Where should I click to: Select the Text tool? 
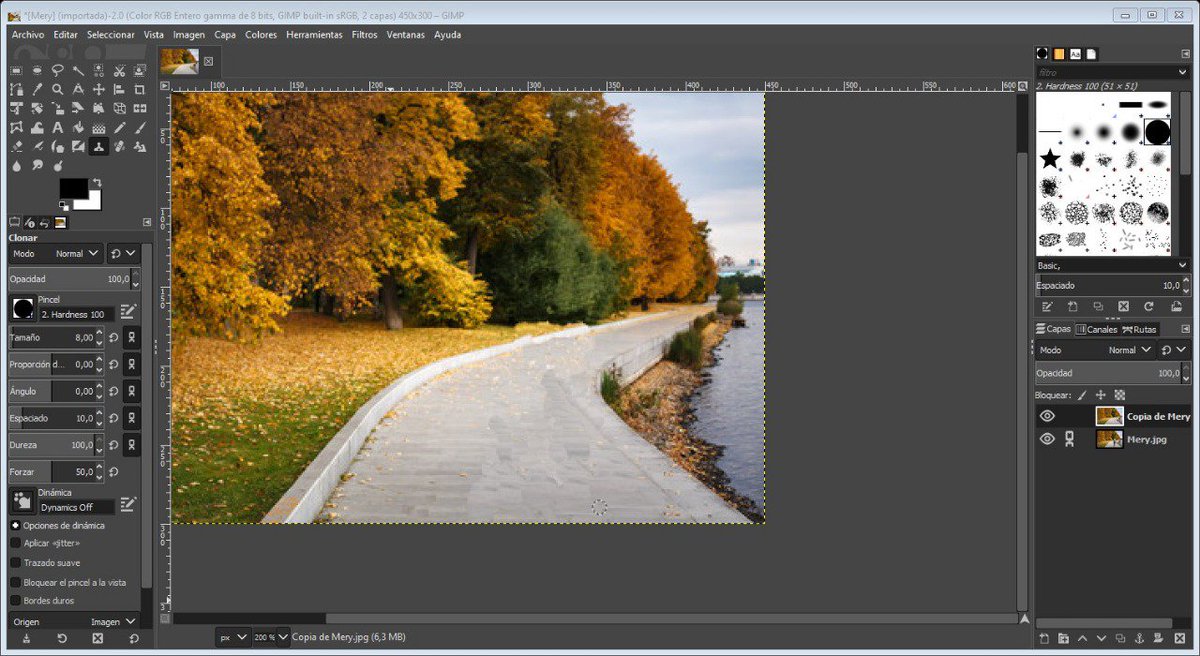[x=57, y=127]
